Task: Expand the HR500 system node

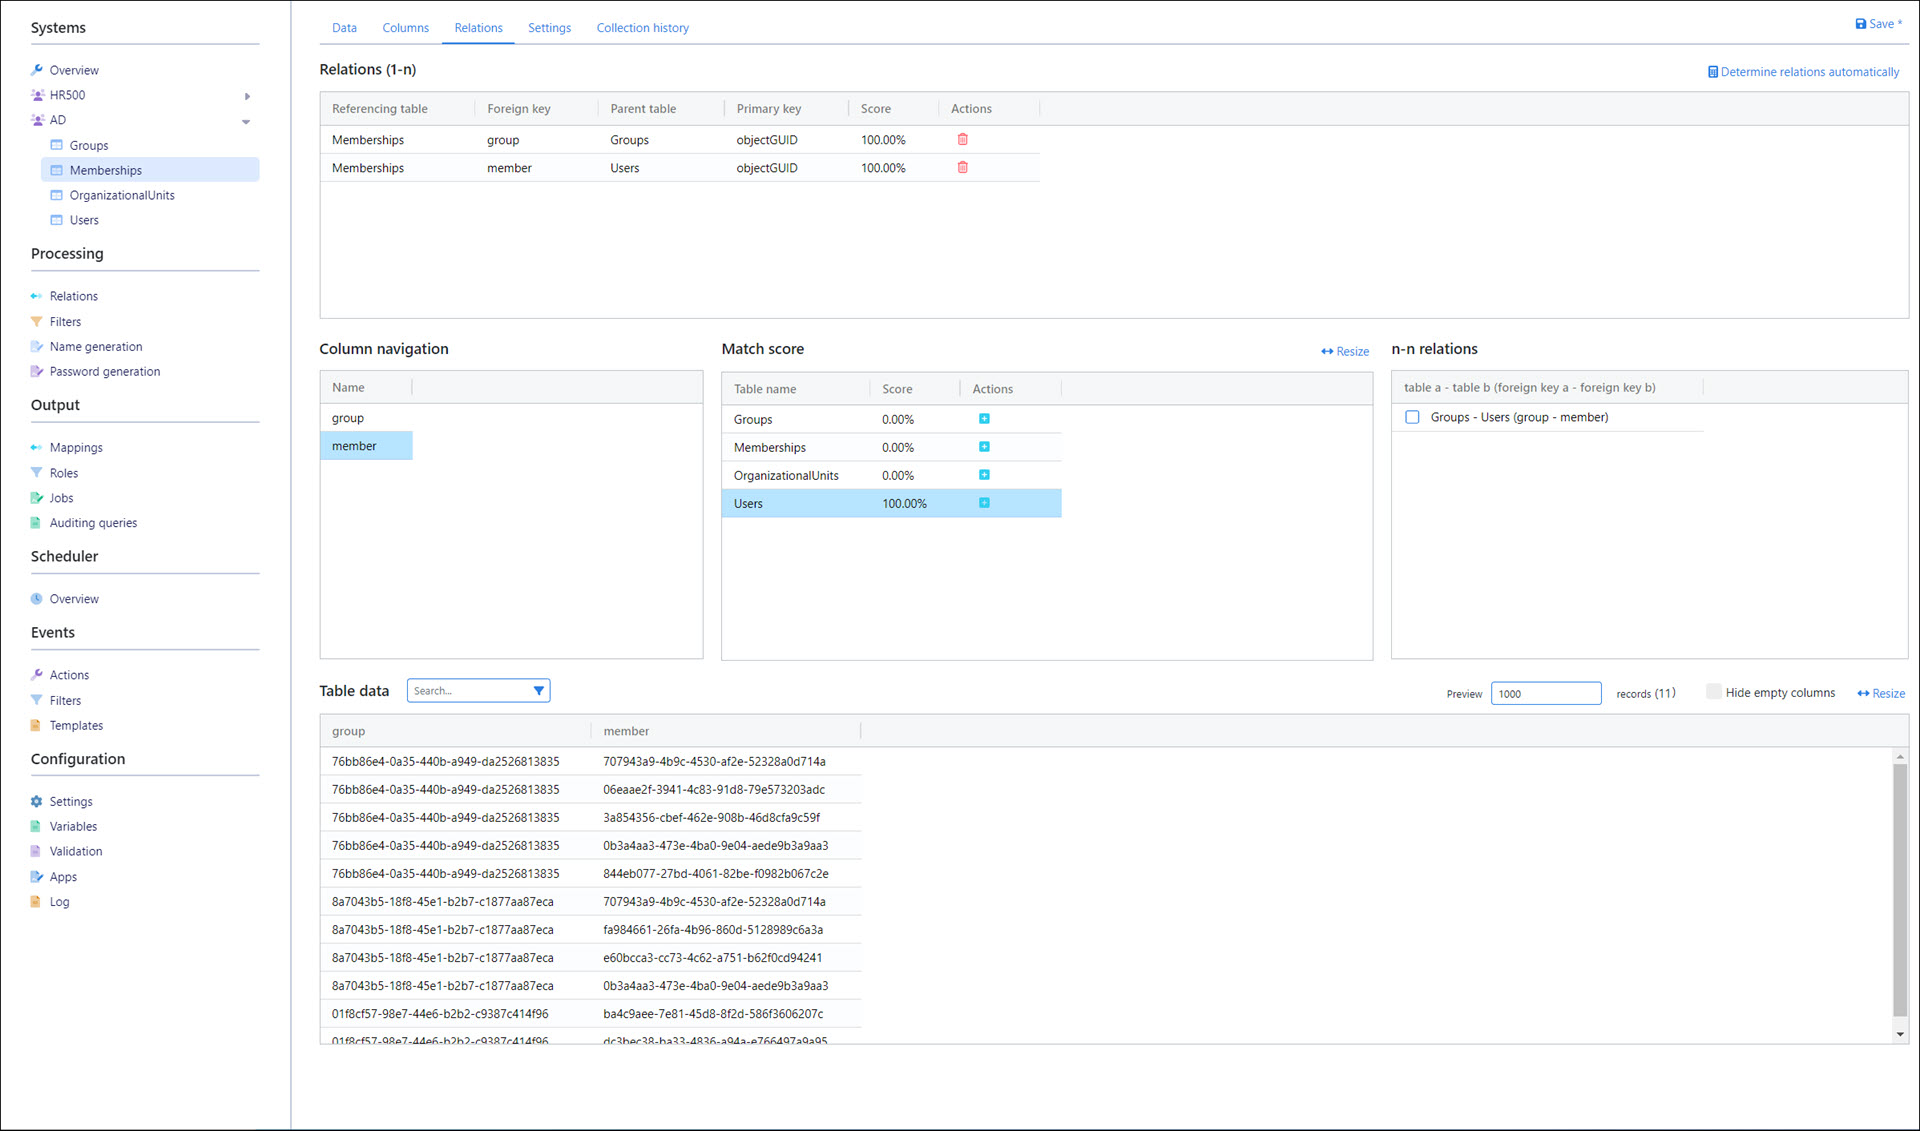Action: [x=247, y=96]
